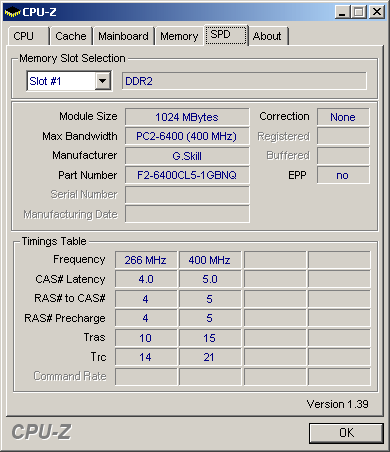Image resolution: width=390 pixels, height=452 pixels.
Task: Click the OK button
Action: tap(346, 433)
